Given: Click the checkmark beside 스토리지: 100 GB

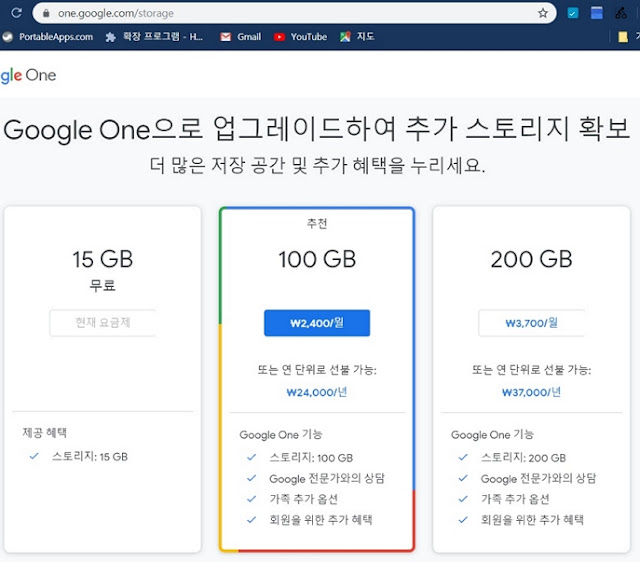Looking at the screenshot, I should pyautogui.click(x=251, y=458).
